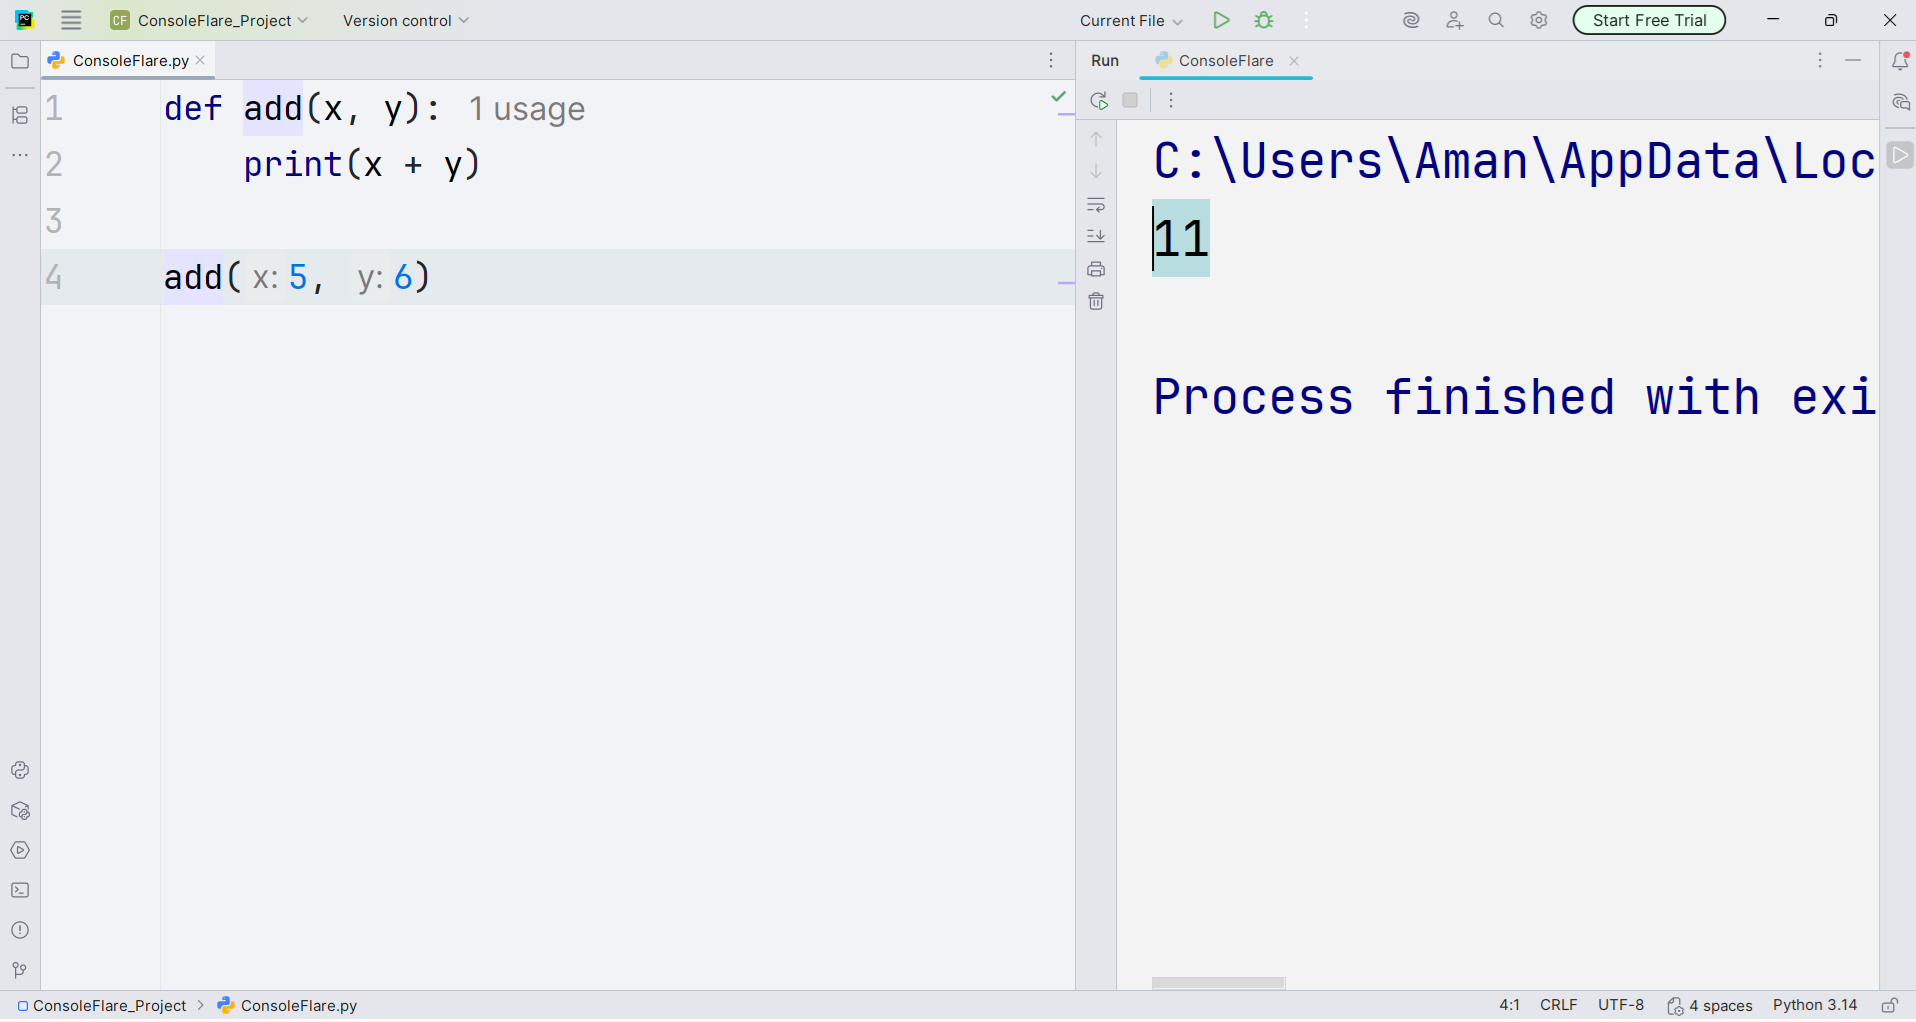Toggle the Project tool window
Viewport: 1916px width, 1022px height.
[19, 61]
